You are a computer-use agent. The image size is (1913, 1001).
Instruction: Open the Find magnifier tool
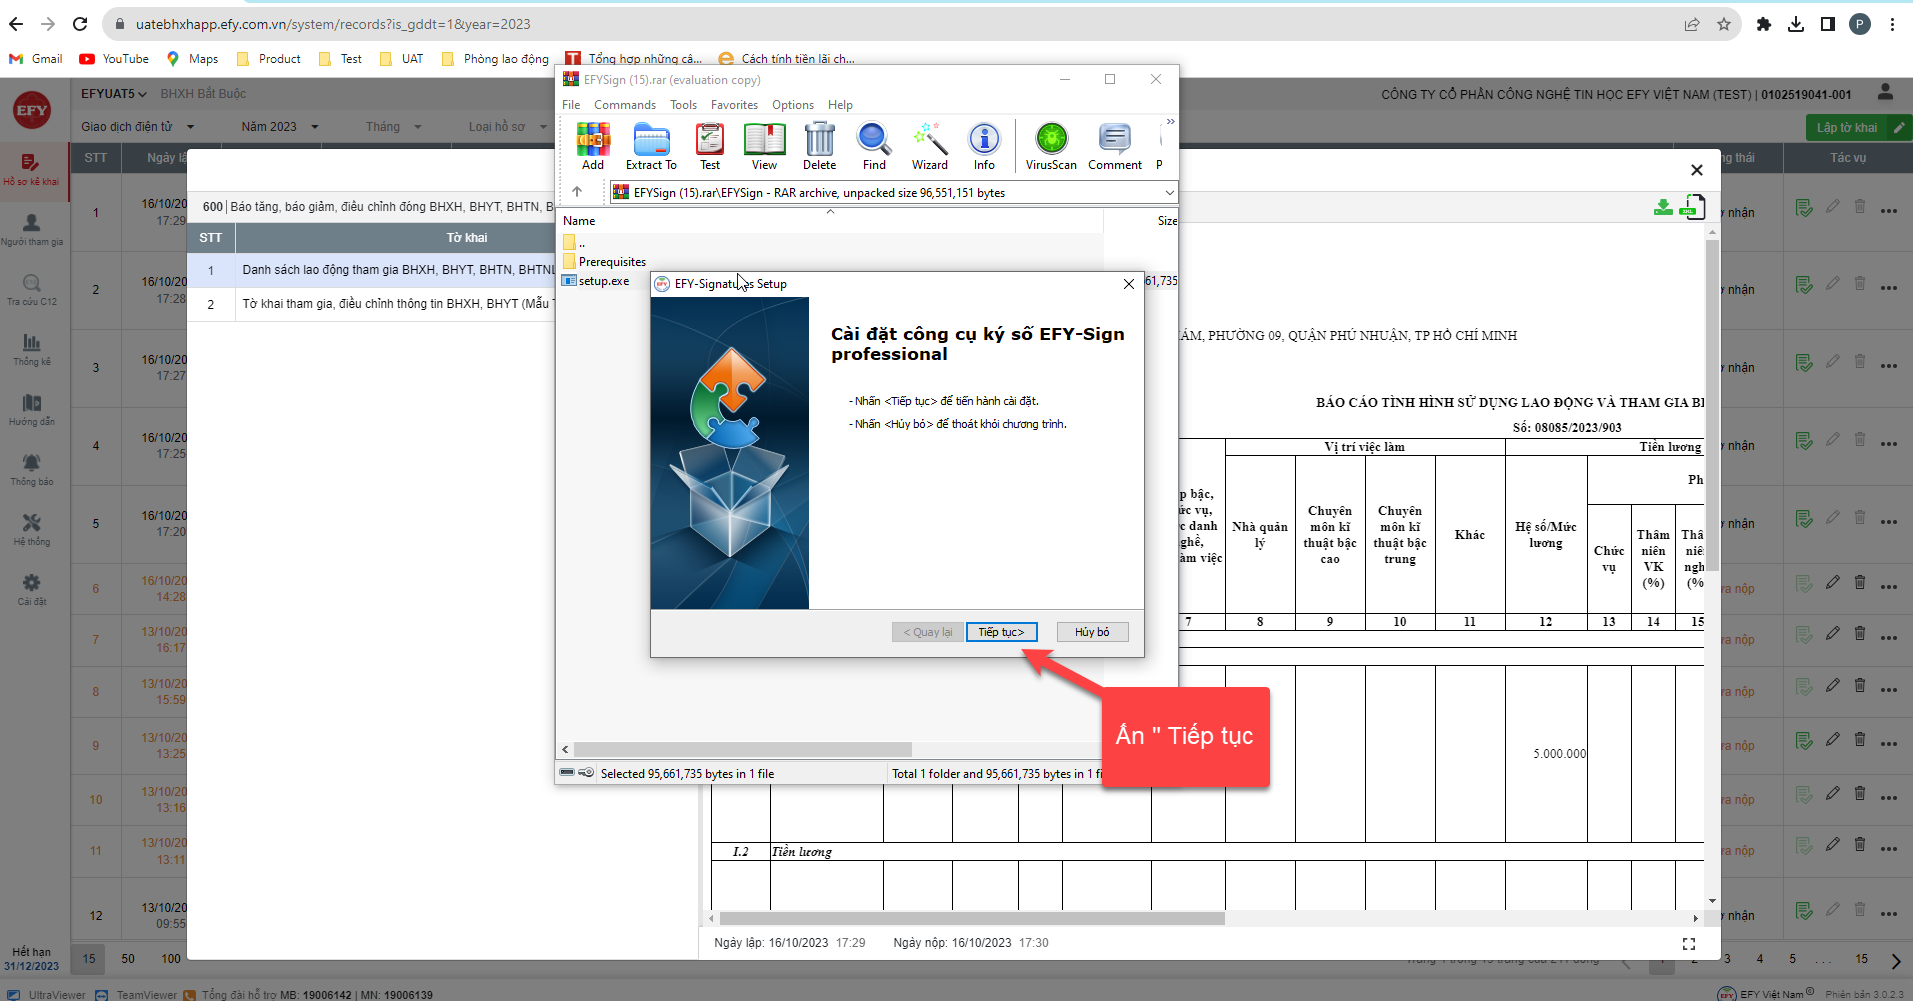point(874,146)
